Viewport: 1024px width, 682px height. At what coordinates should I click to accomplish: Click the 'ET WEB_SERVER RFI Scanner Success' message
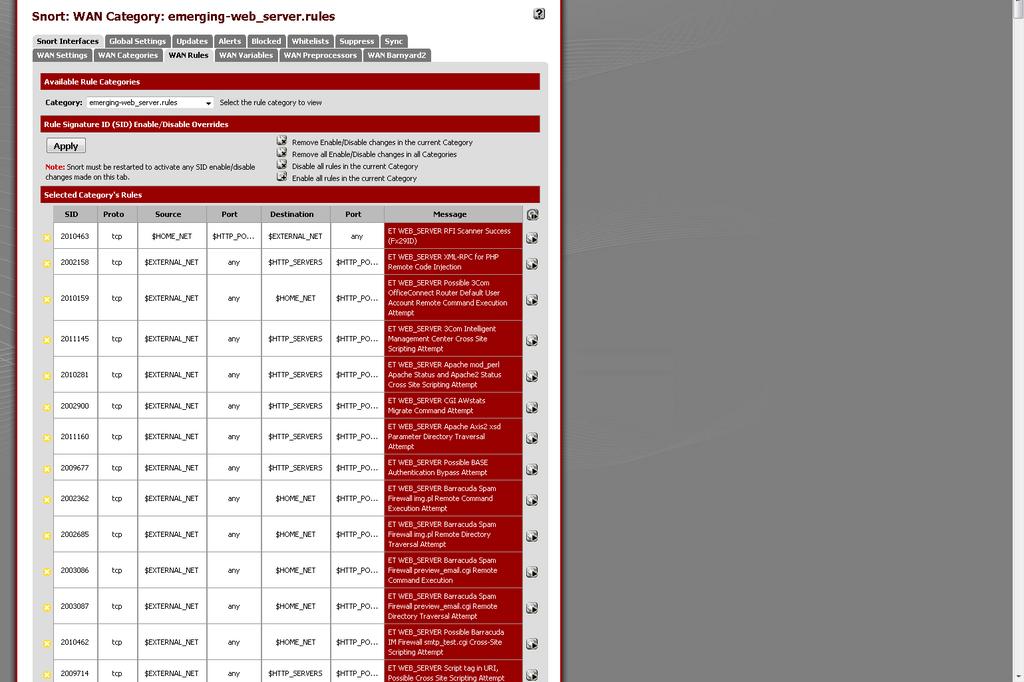[453, 236]
